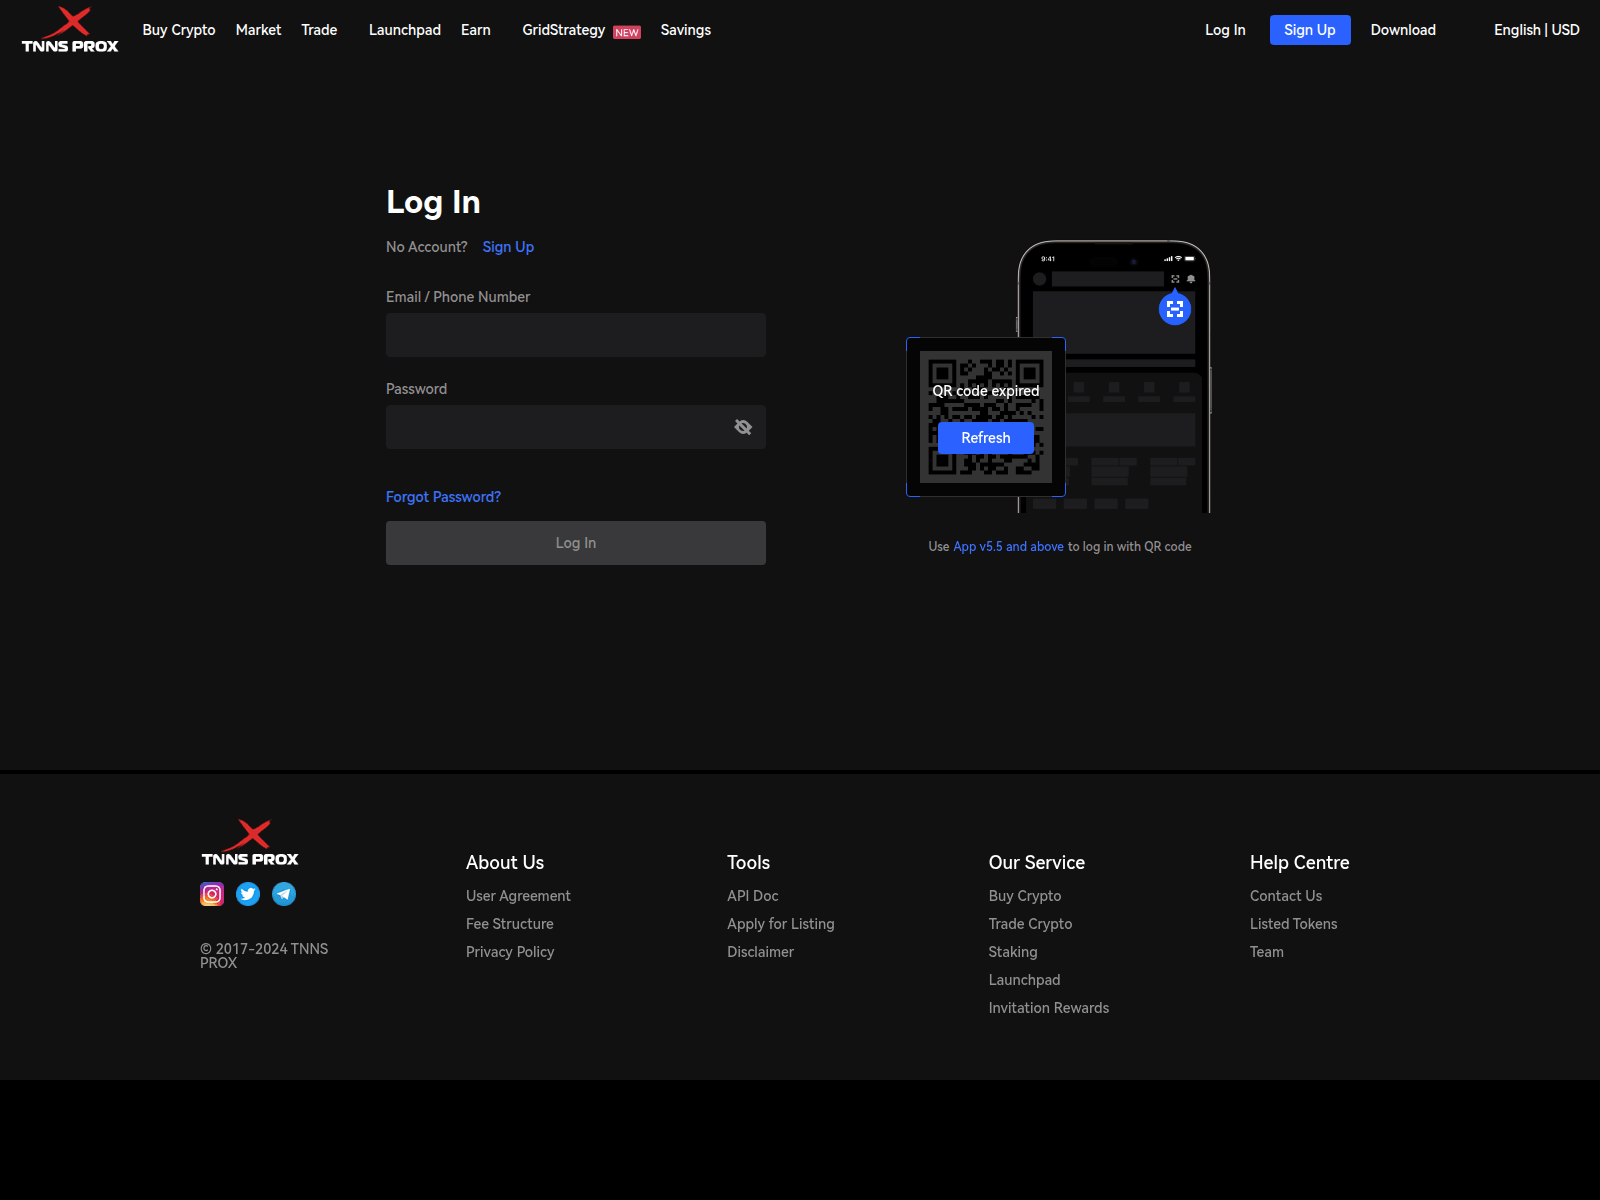
Task: Click Sign Up link next to No Account?
Action: [x=508, y=247]
